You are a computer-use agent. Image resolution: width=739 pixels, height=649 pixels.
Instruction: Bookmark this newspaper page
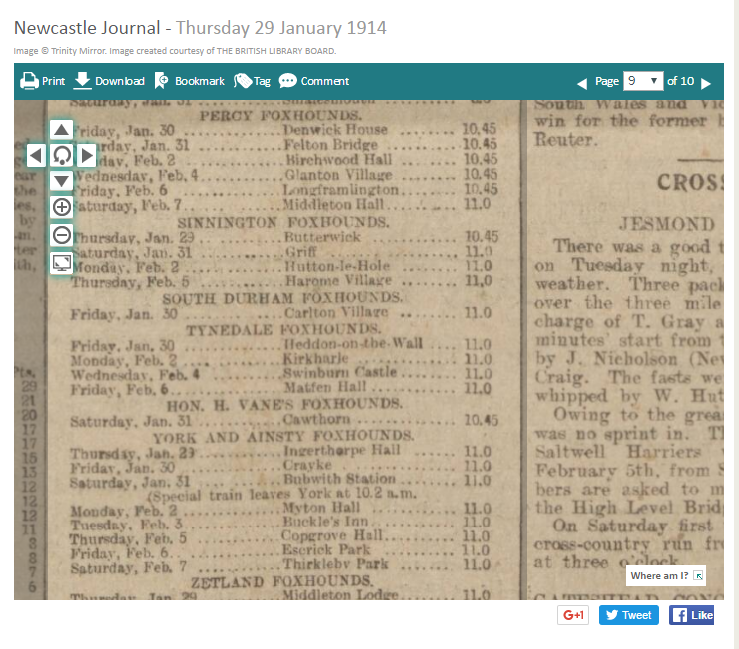tap(189, 81)
